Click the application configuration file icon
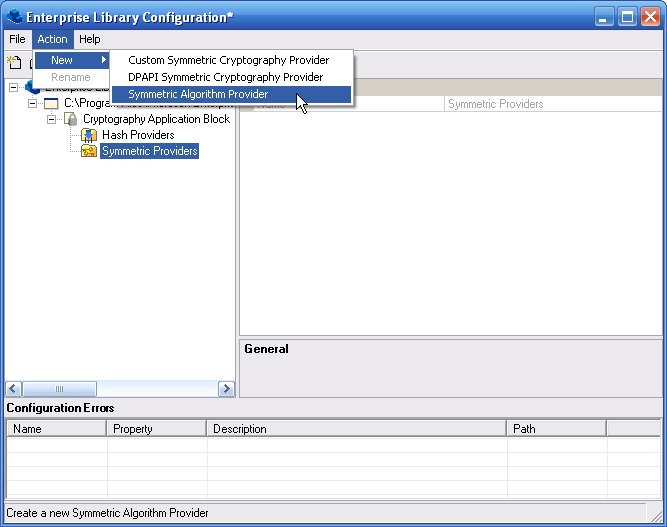The image size is (667, 527). [51, 103]
